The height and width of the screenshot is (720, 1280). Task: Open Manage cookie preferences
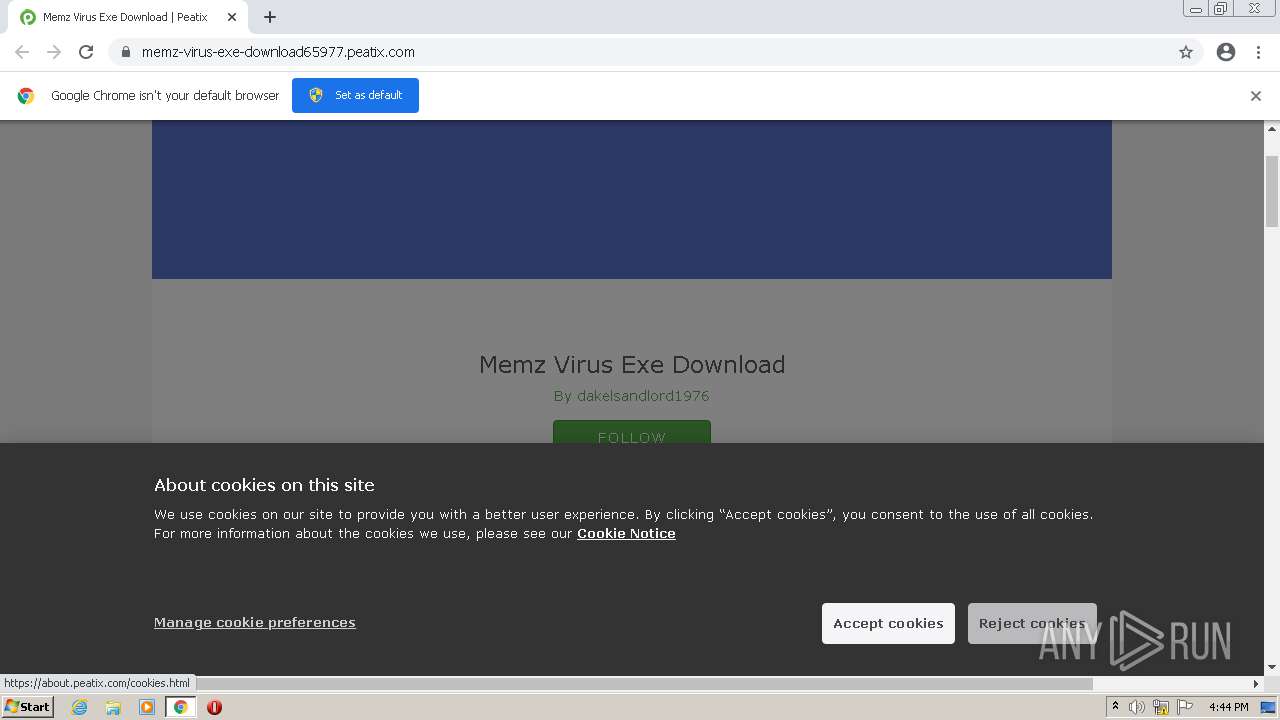(255, 623)
